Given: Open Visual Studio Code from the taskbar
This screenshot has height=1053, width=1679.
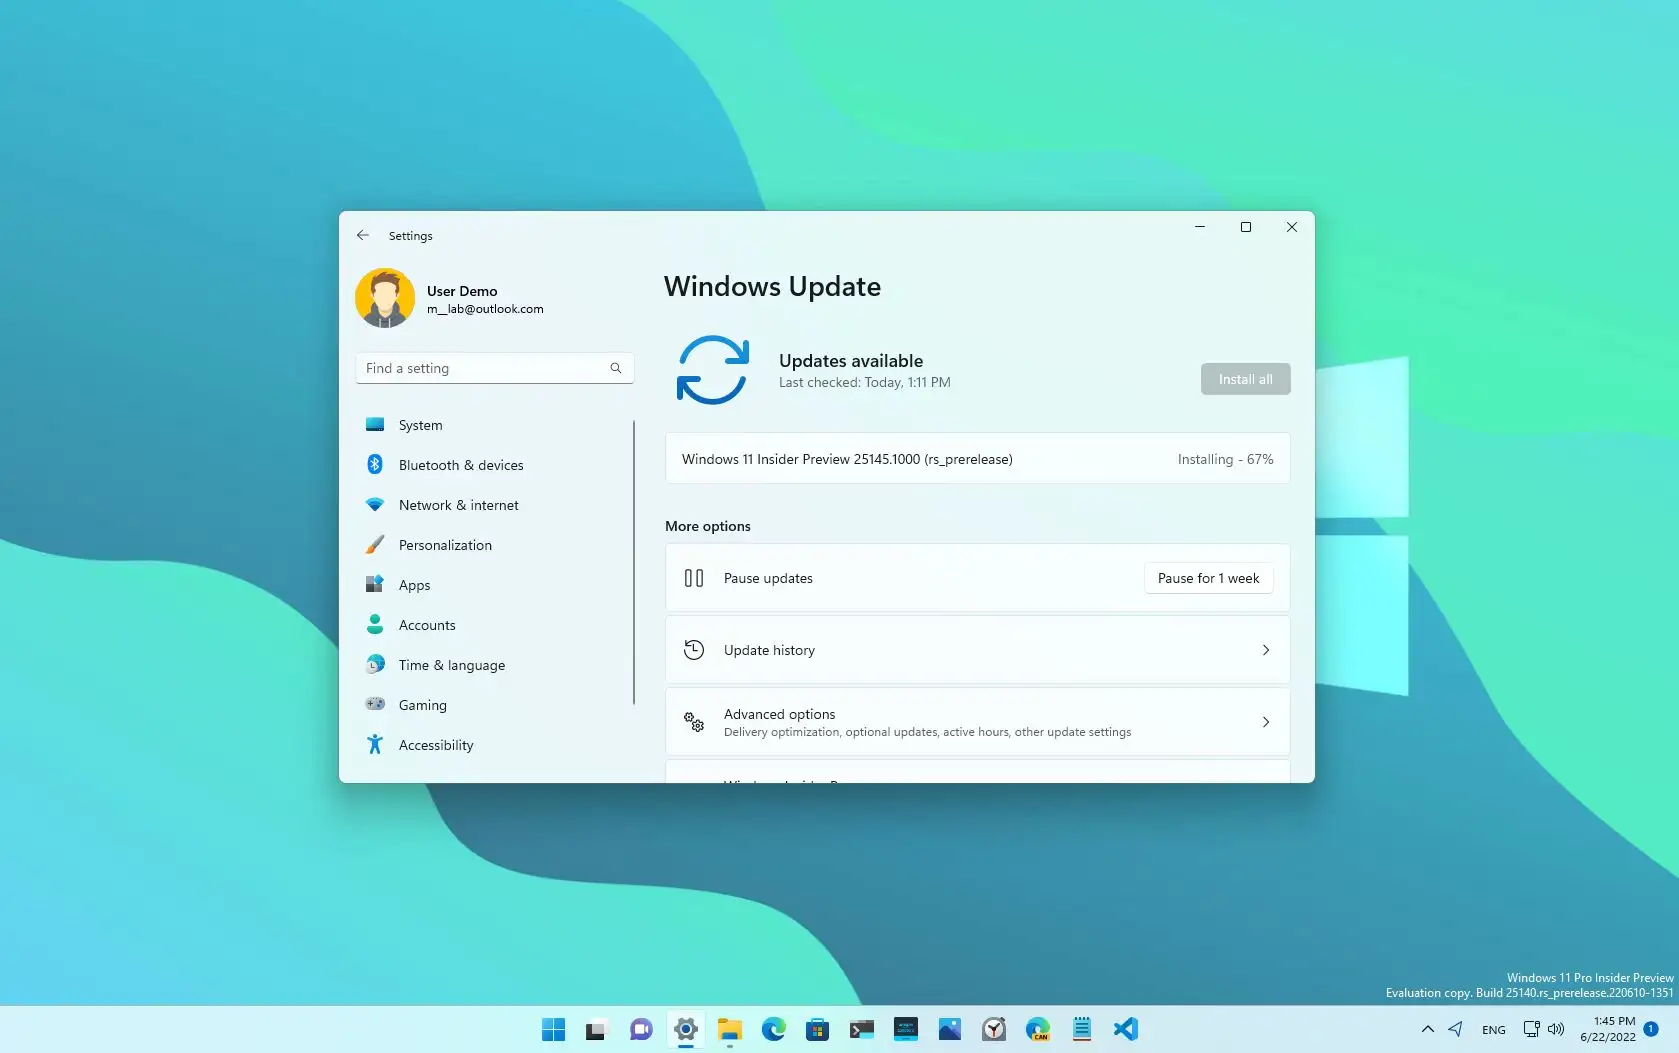Looking at the screenshot, I should tap(1127, 1028).
